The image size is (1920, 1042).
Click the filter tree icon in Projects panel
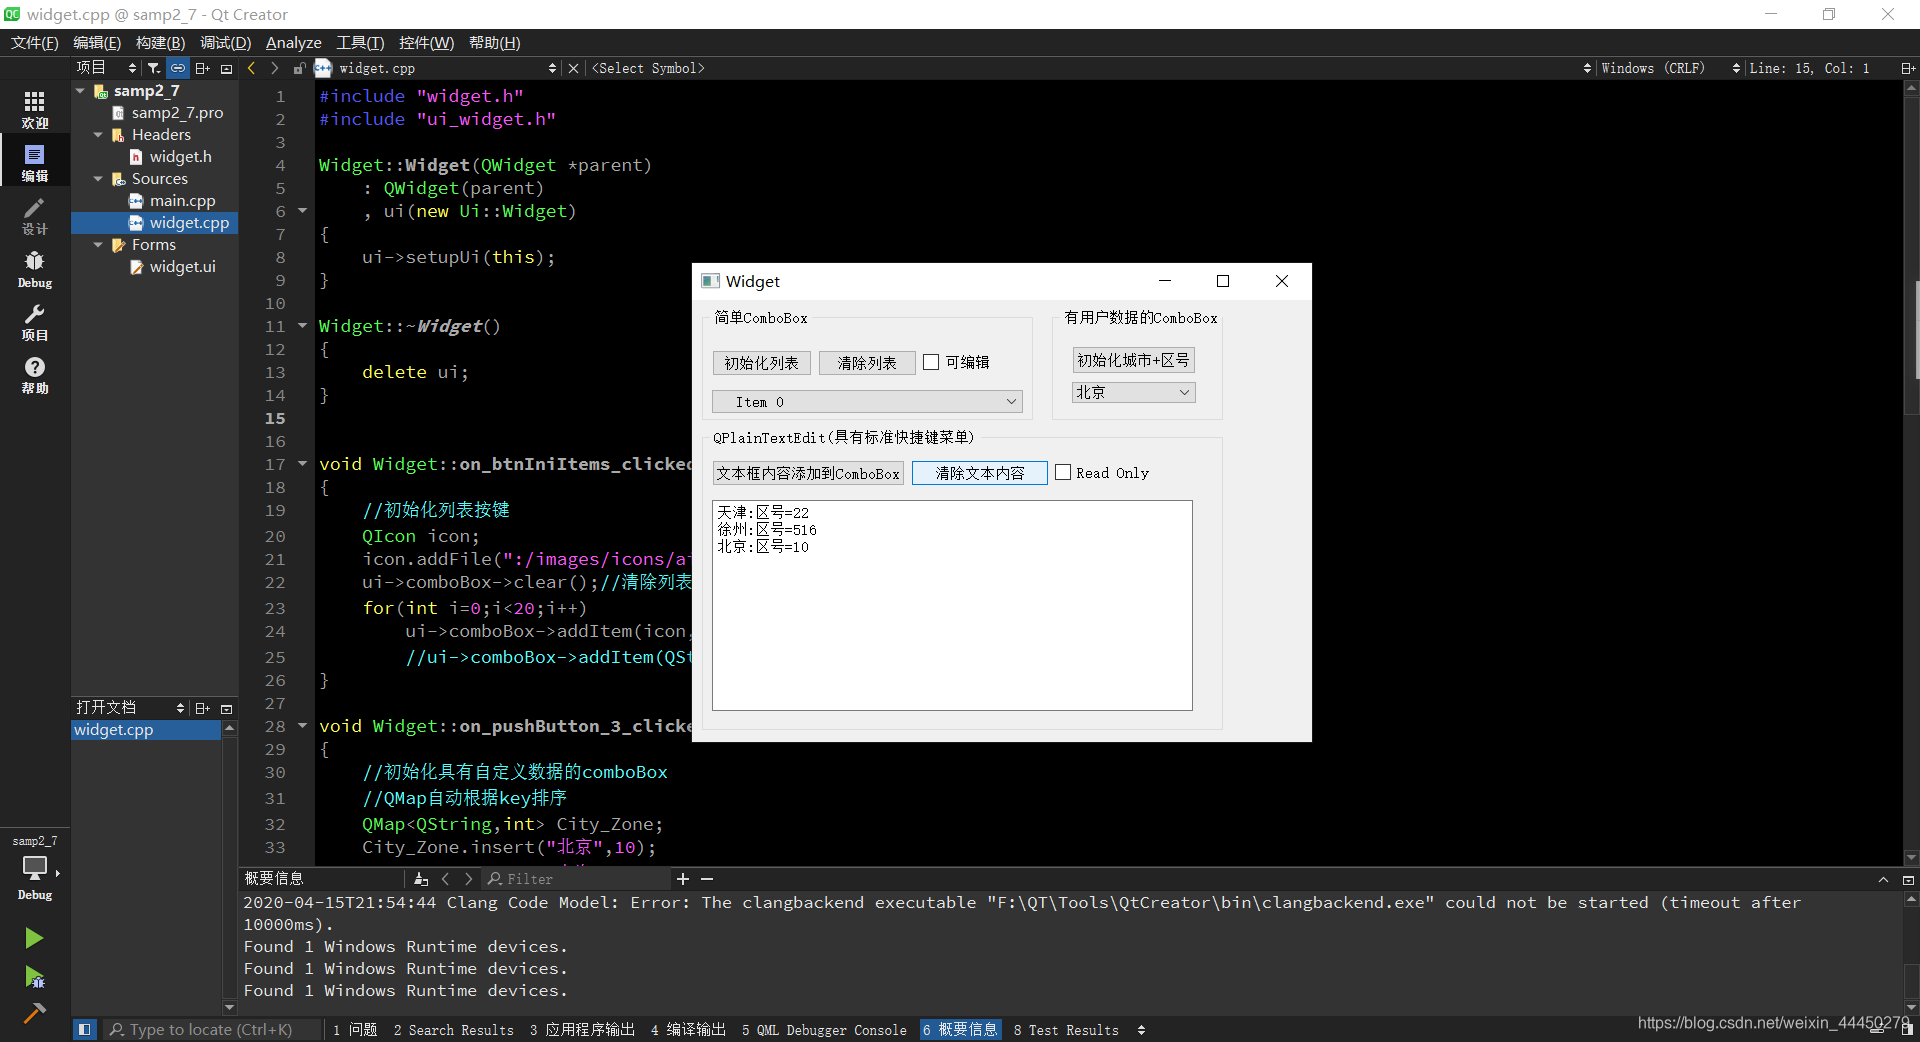[x=153, y=68]
